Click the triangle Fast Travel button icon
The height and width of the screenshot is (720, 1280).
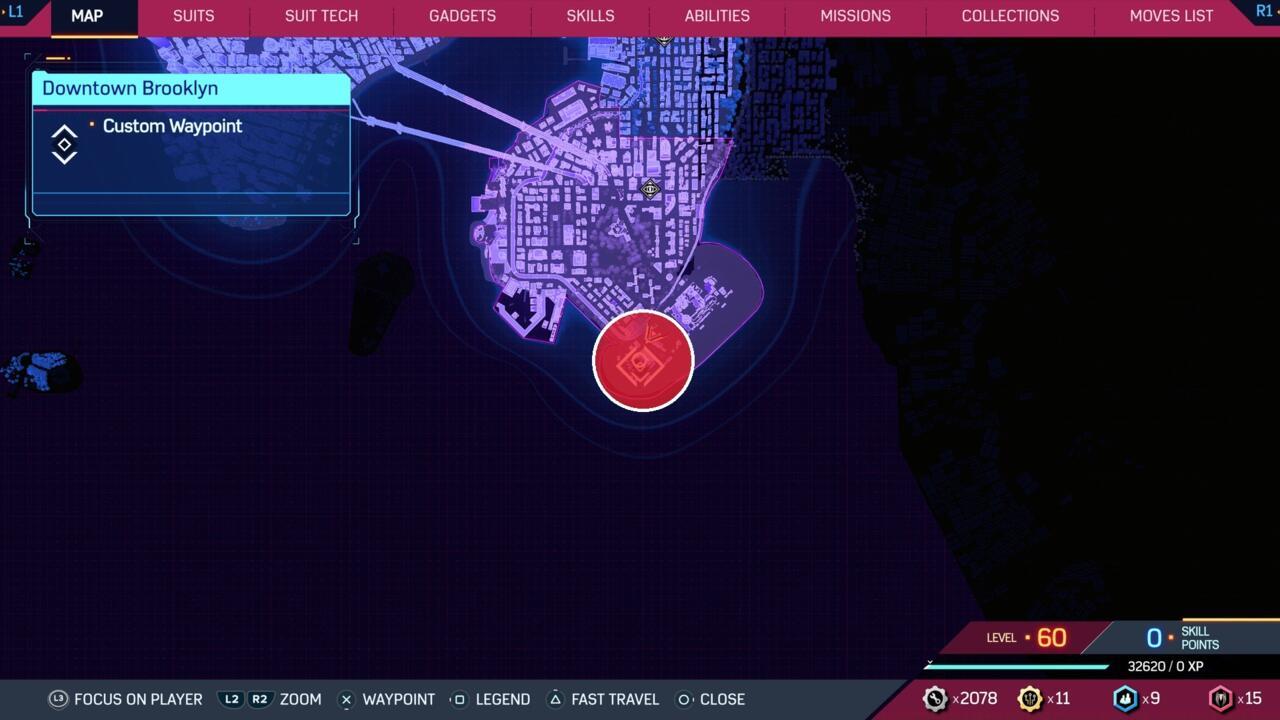(x=555, y=699)
